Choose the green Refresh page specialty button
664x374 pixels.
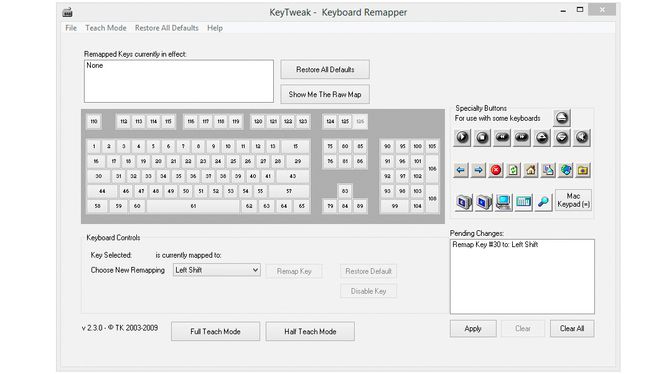pos(513,170)
